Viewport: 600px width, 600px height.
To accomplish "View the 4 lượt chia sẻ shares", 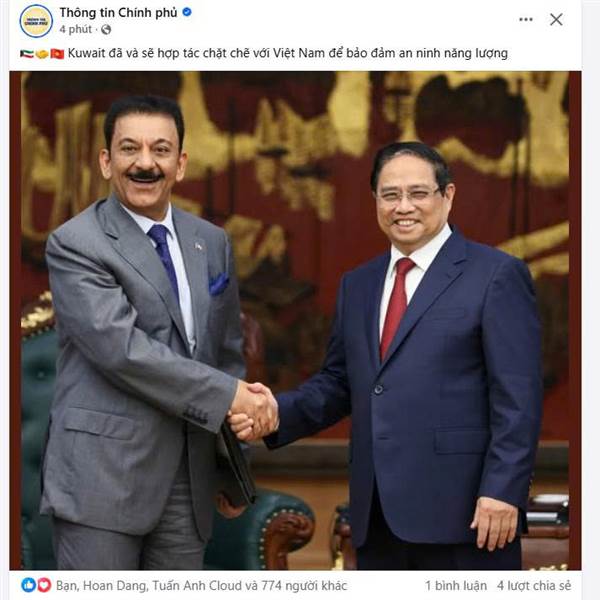I will pos(534,585).
